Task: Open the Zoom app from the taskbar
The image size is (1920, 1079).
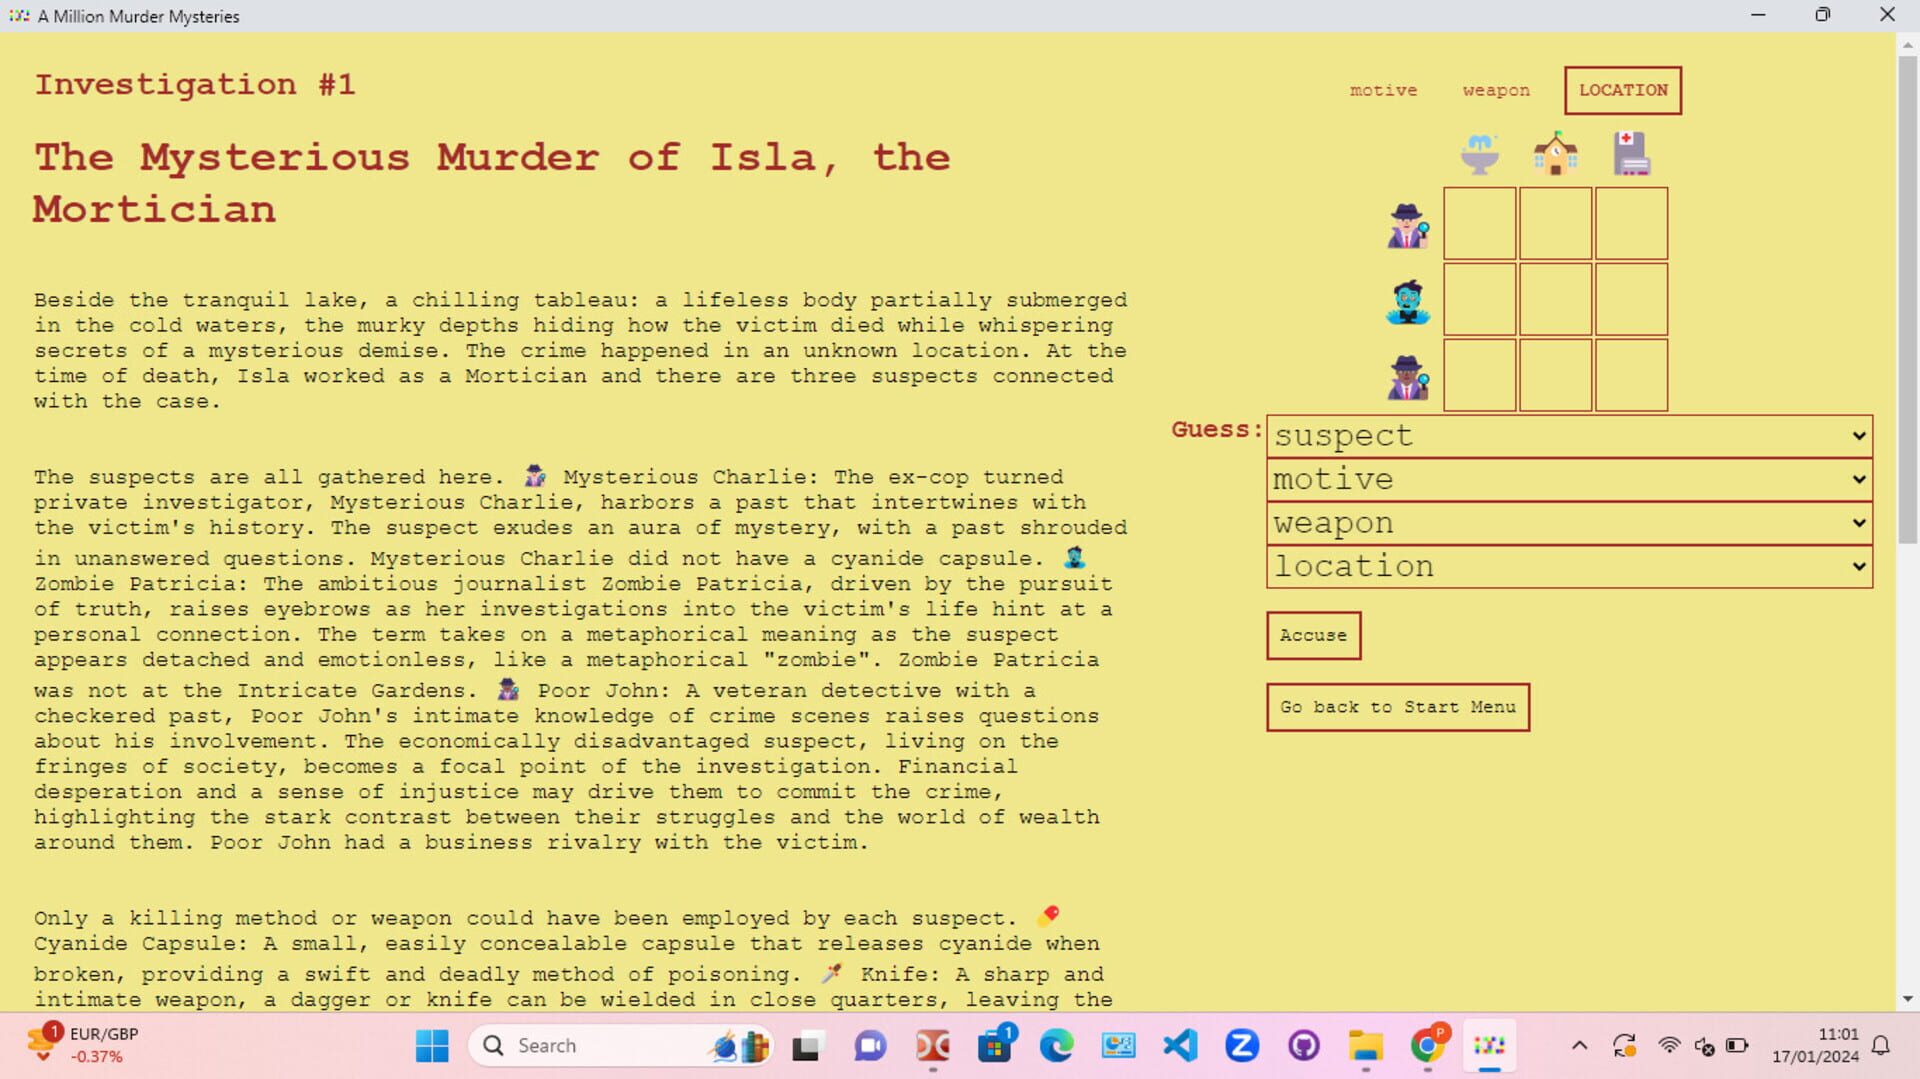Action: [x=1242, y=1046]
